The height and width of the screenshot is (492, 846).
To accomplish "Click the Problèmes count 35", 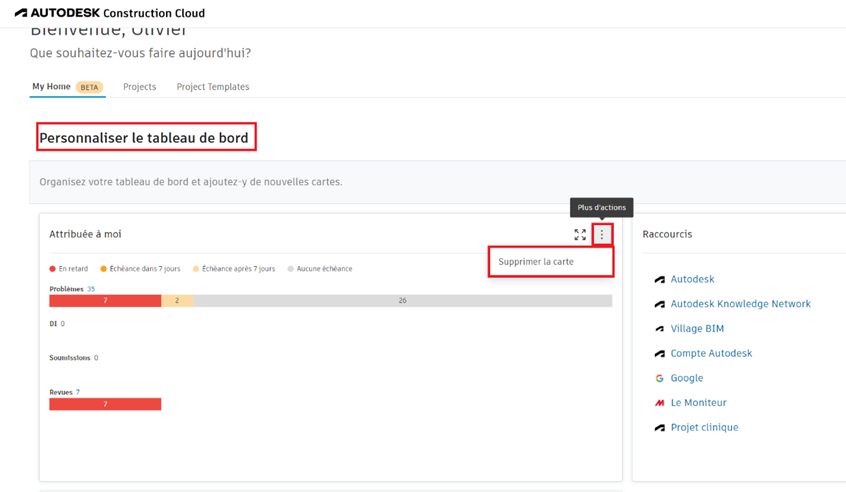I will pyautogui.click(x=91, y=289).
